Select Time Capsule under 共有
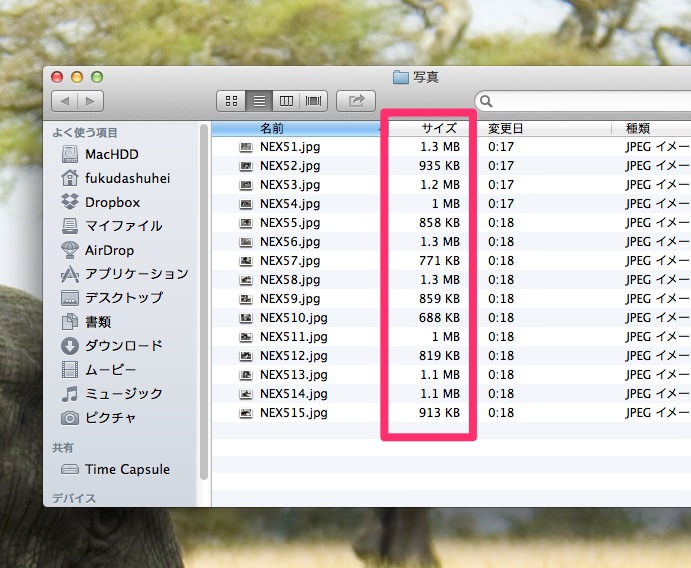691x568 pixels. [115, 469]
